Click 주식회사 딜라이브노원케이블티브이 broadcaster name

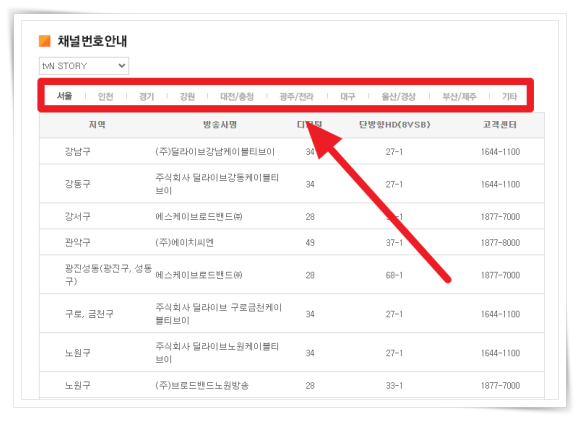point(217,353)
